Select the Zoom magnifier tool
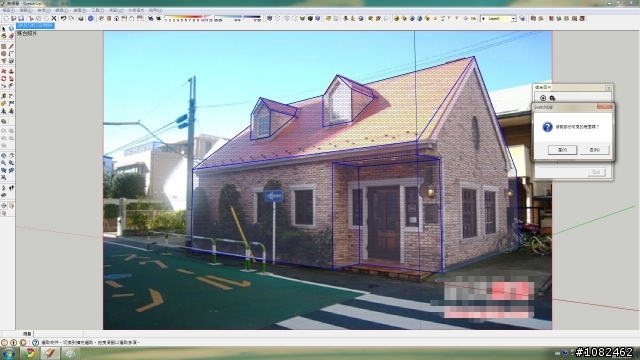Screen dimensions: 640x360 (x=4, y=163)
